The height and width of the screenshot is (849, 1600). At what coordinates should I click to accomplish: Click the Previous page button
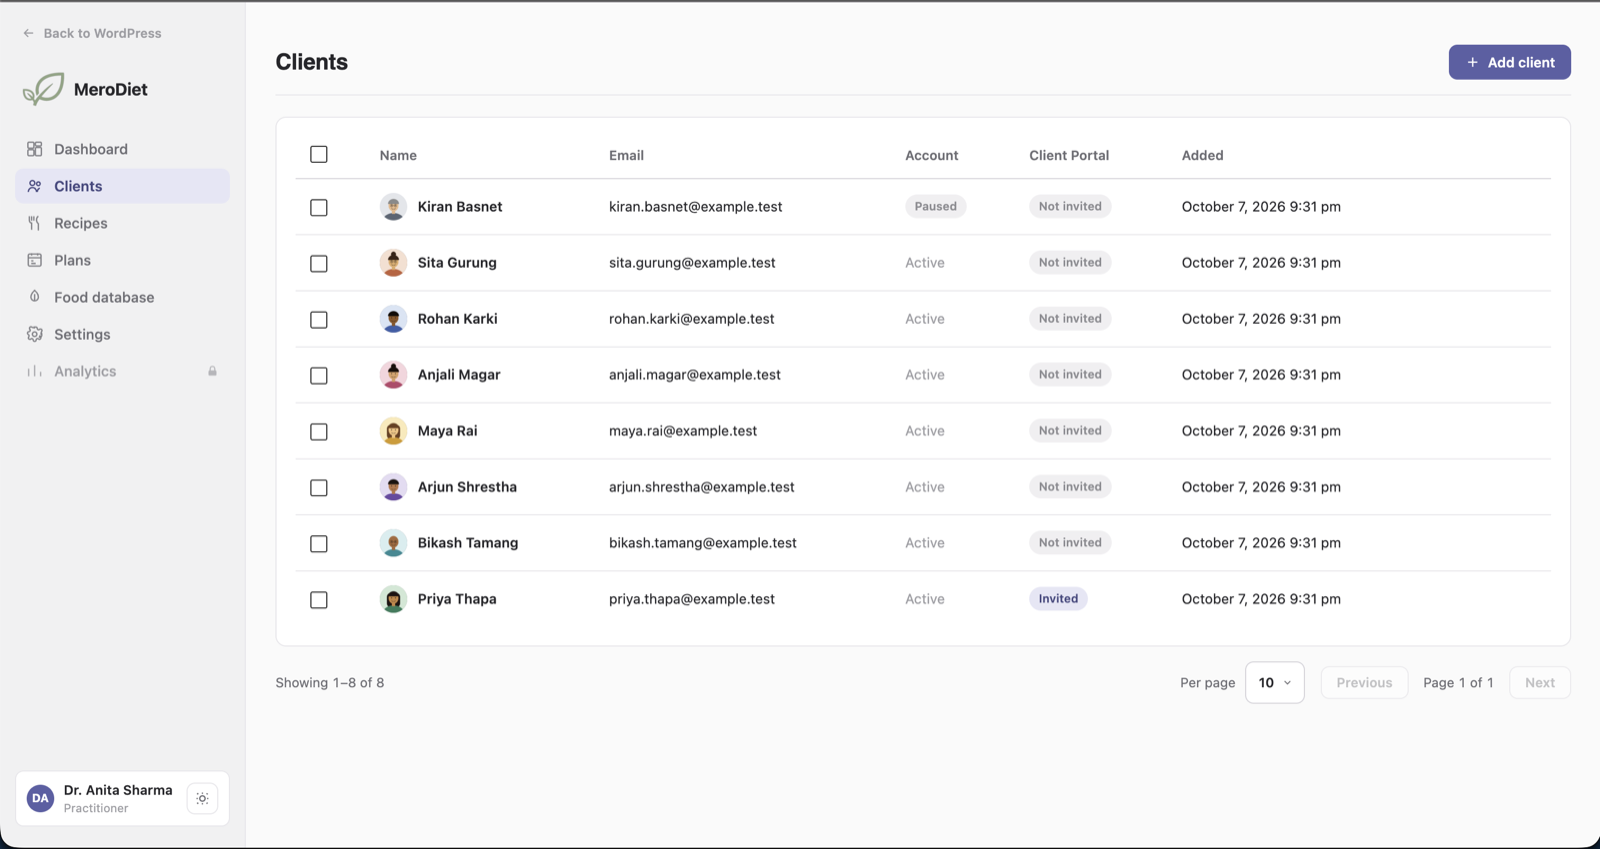click(x=1364, y=682)
